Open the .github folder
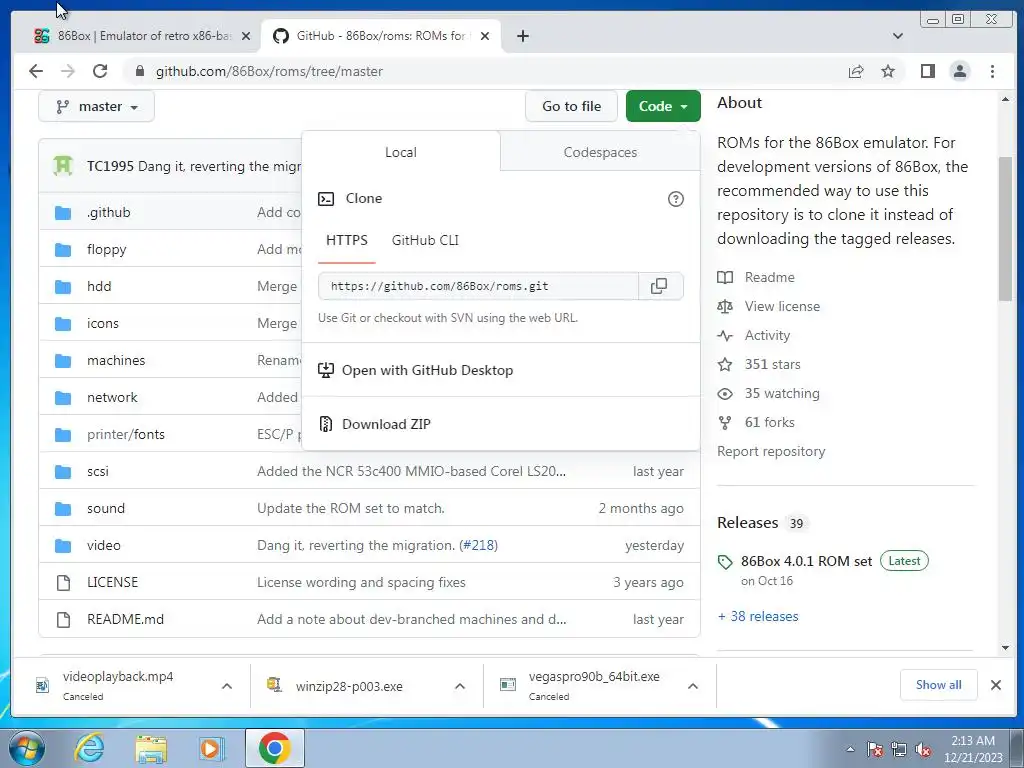1024x768 pixels. click(x=108, y=212)
